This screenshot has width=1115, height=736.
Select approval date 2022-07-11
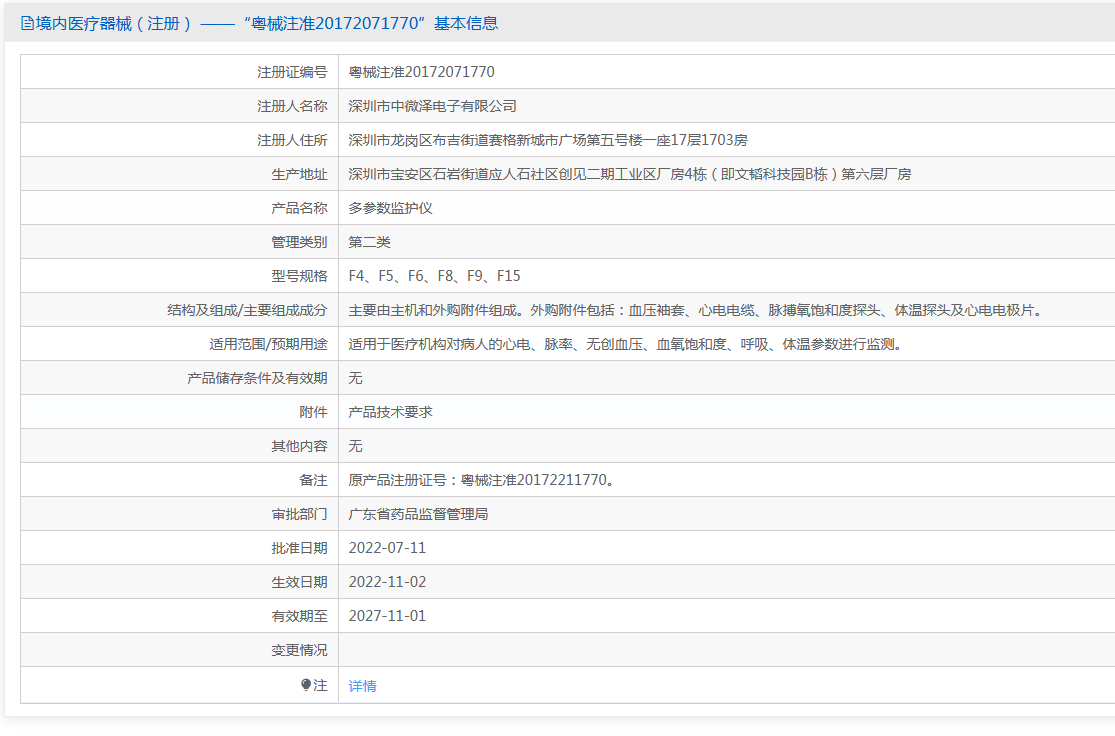point(387,548)
